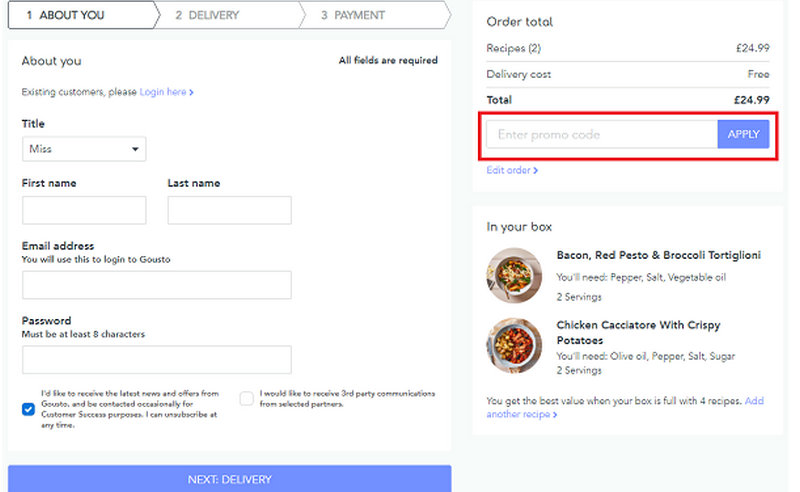This screenshot has width=800, height=492.
Task: Open the Edit order link
Action: [x=512, y=171]
